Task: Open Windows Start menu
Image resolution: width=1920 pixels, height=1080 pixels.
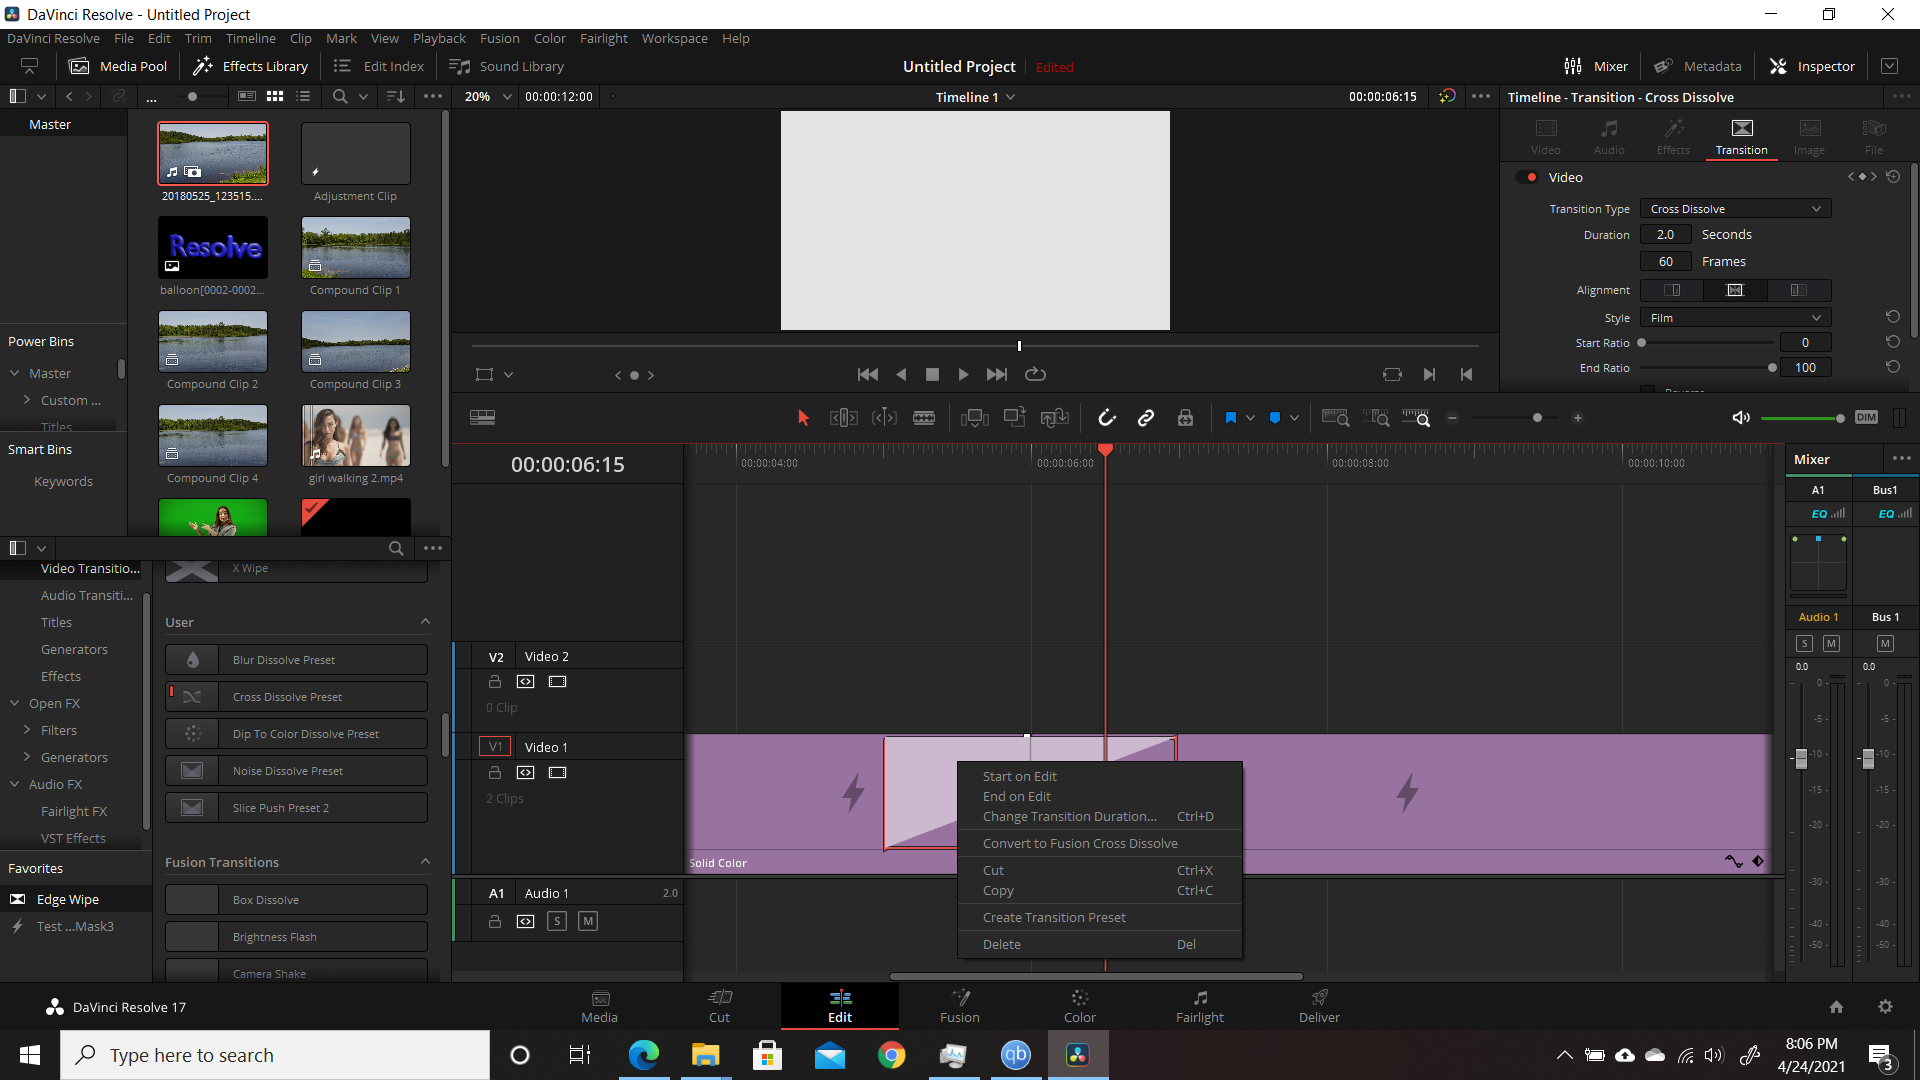Action: 30,1055
